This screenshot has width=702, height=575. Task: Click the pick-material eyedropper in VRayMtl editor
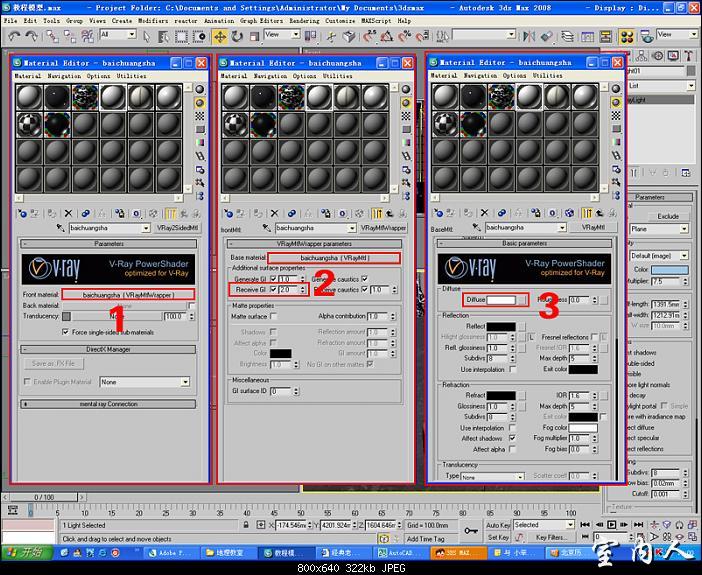[x=476, y=227]
